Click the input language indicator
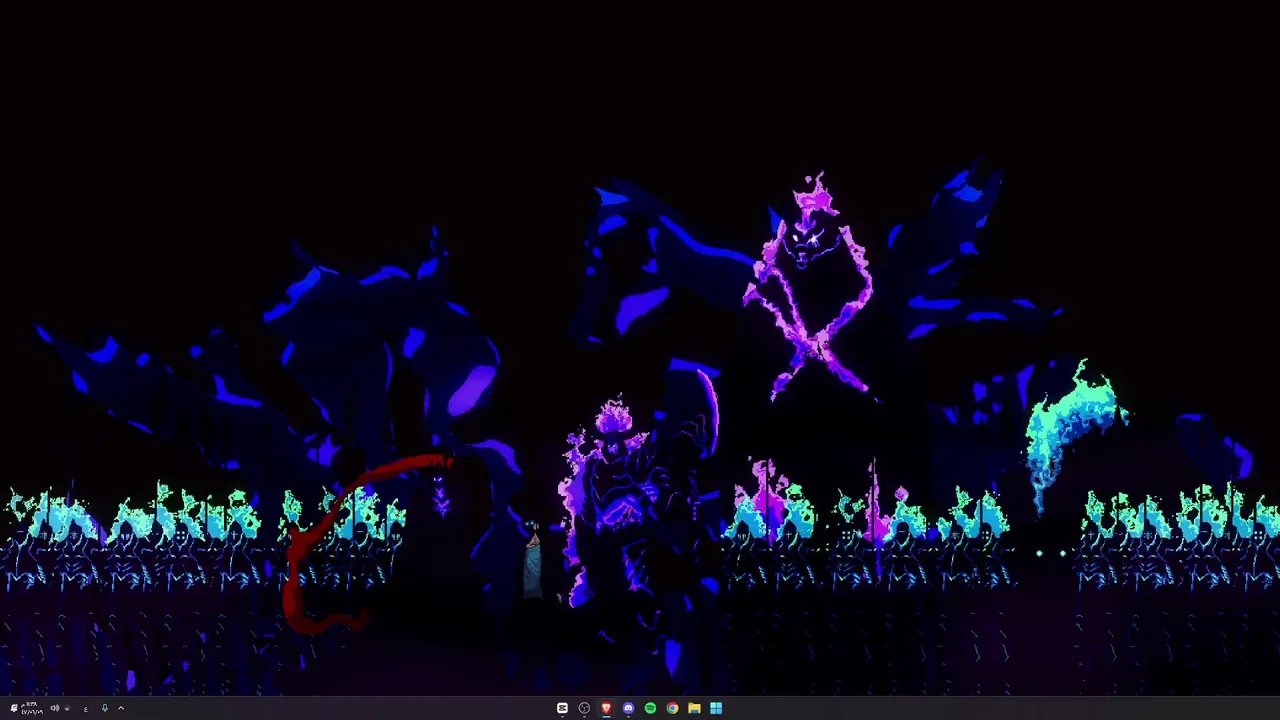Viewport: 1280px width, 720px height. click(86, 709)
